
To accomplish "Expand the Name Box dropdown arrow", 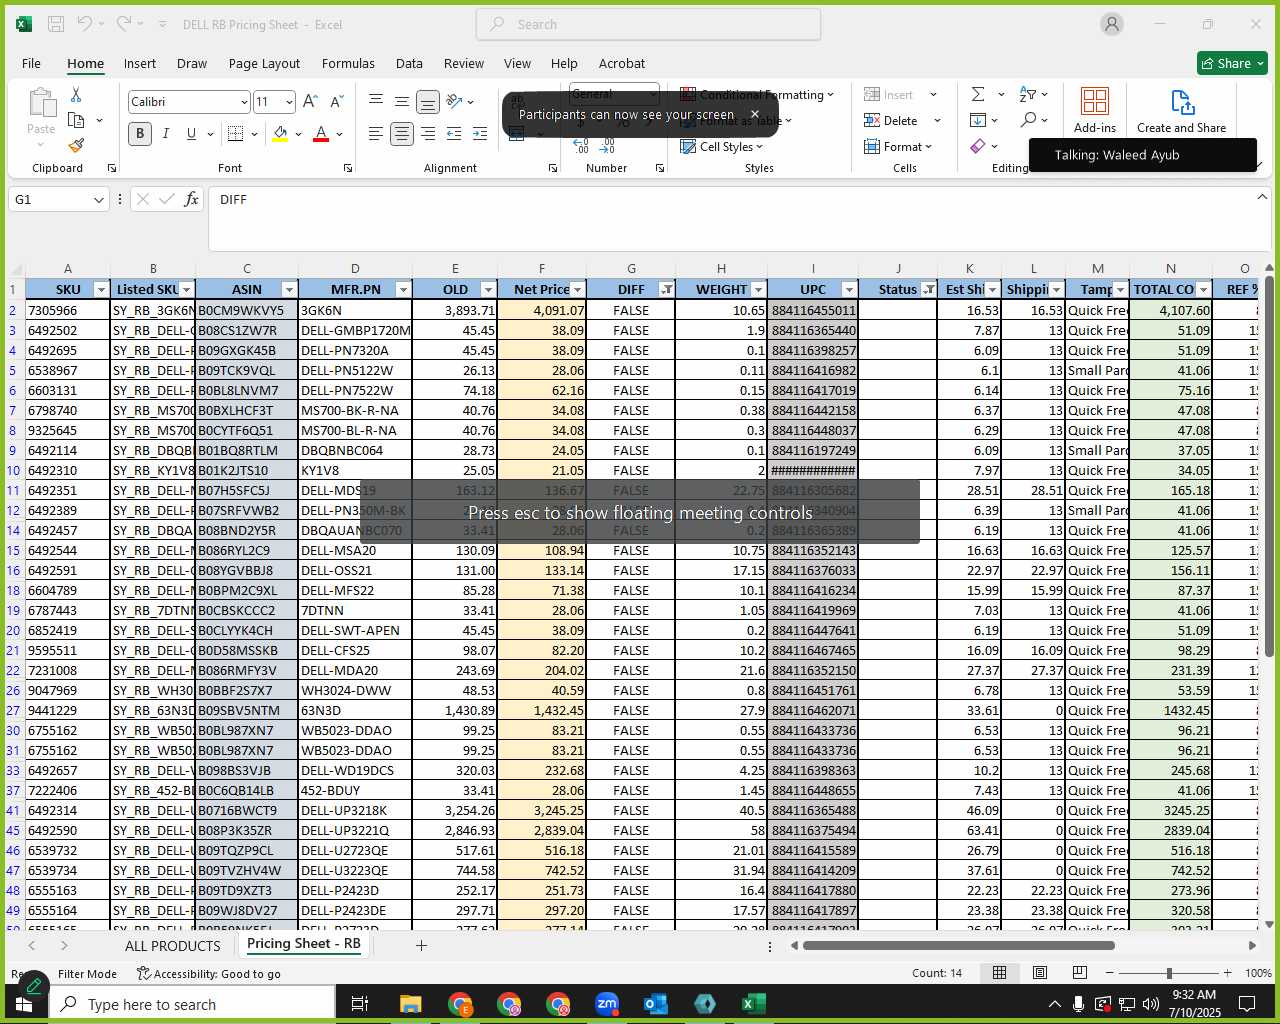I will (98, 200).
